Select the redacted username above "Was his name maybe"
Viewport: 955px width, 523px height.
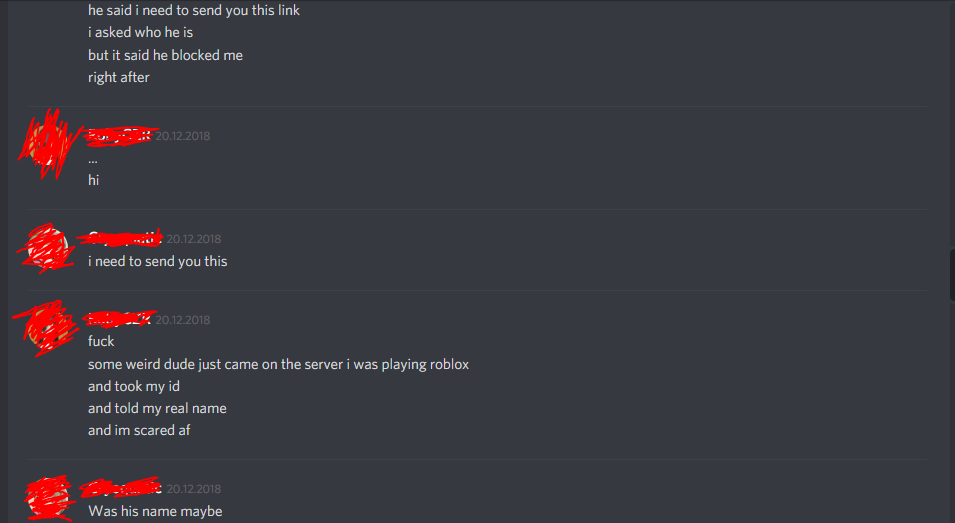[x=125, y=488]
